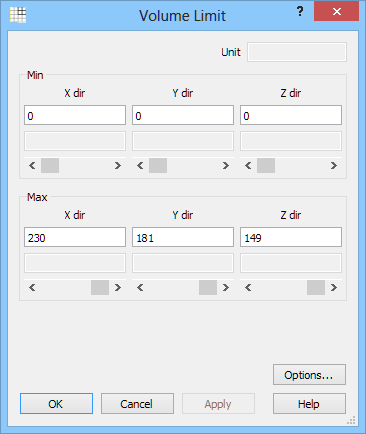Screen dimensions: 366x434
Task: Open the Options... dialog
Action: point(309,375)
